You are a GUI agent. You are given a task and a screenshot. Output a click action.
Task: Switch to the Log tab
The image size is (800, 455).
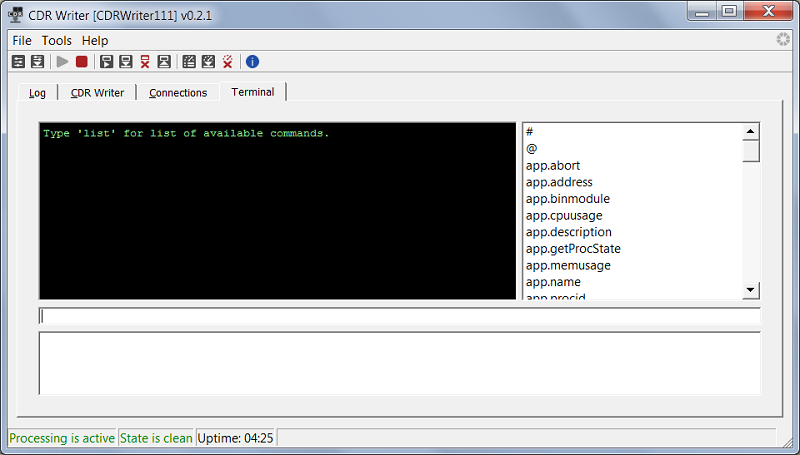tap(37, 93)
